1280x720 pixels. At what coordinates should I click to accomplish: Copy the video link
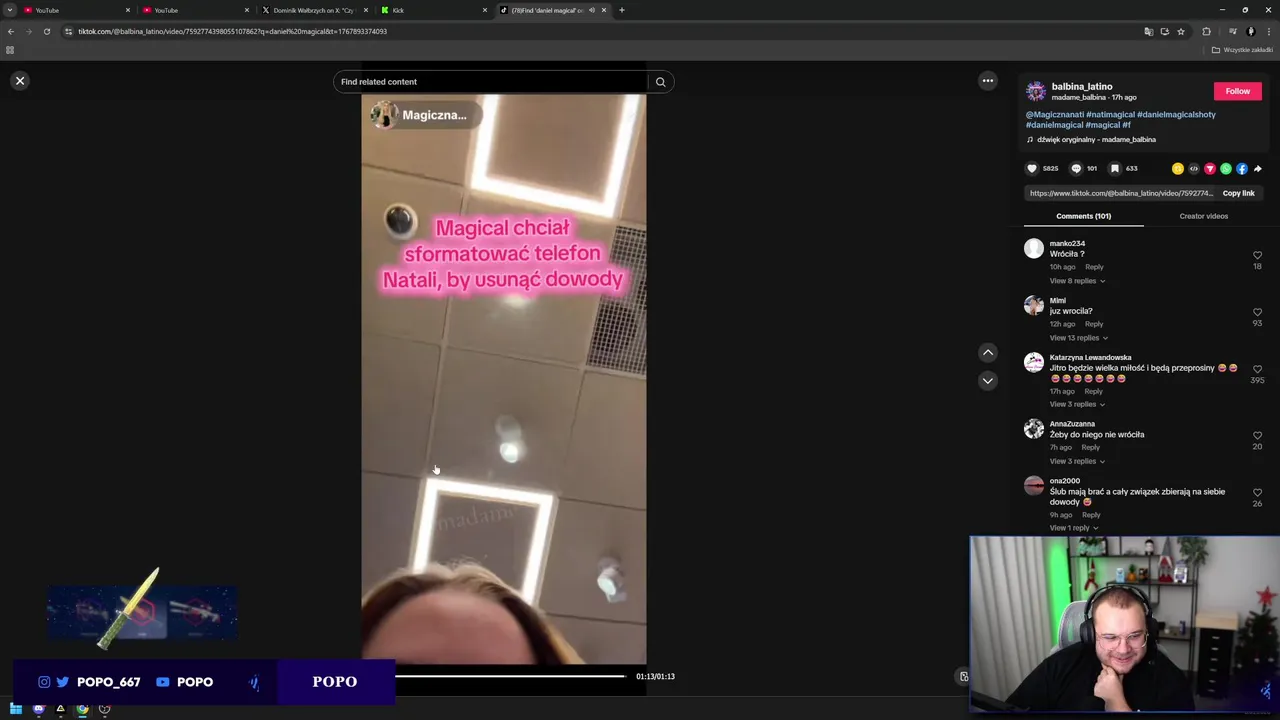(1238, 193)
